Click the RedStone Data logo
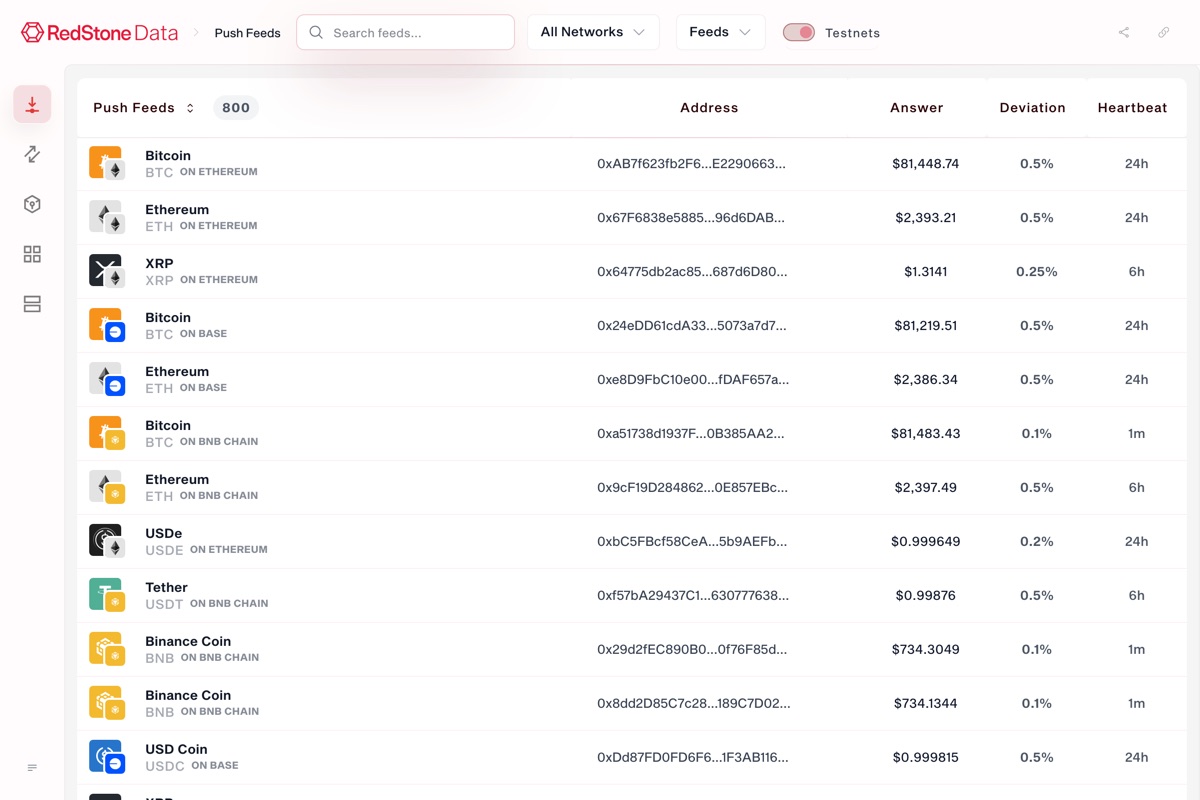Image resolution: width=1200 pixels, height=800 pixels. (x=99, y=32)
